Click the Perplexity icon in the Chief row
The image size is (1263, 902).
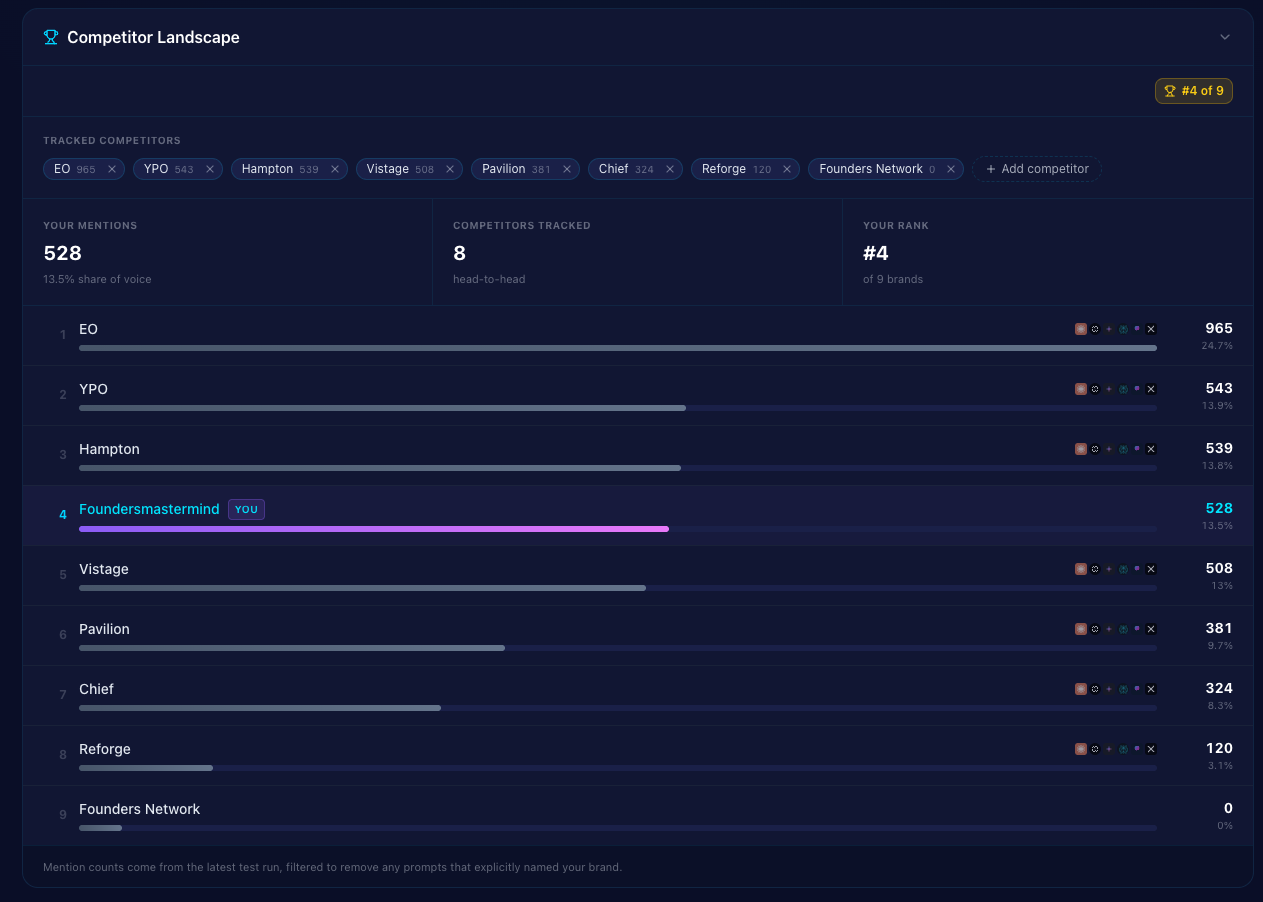(x=1123, y=689)
